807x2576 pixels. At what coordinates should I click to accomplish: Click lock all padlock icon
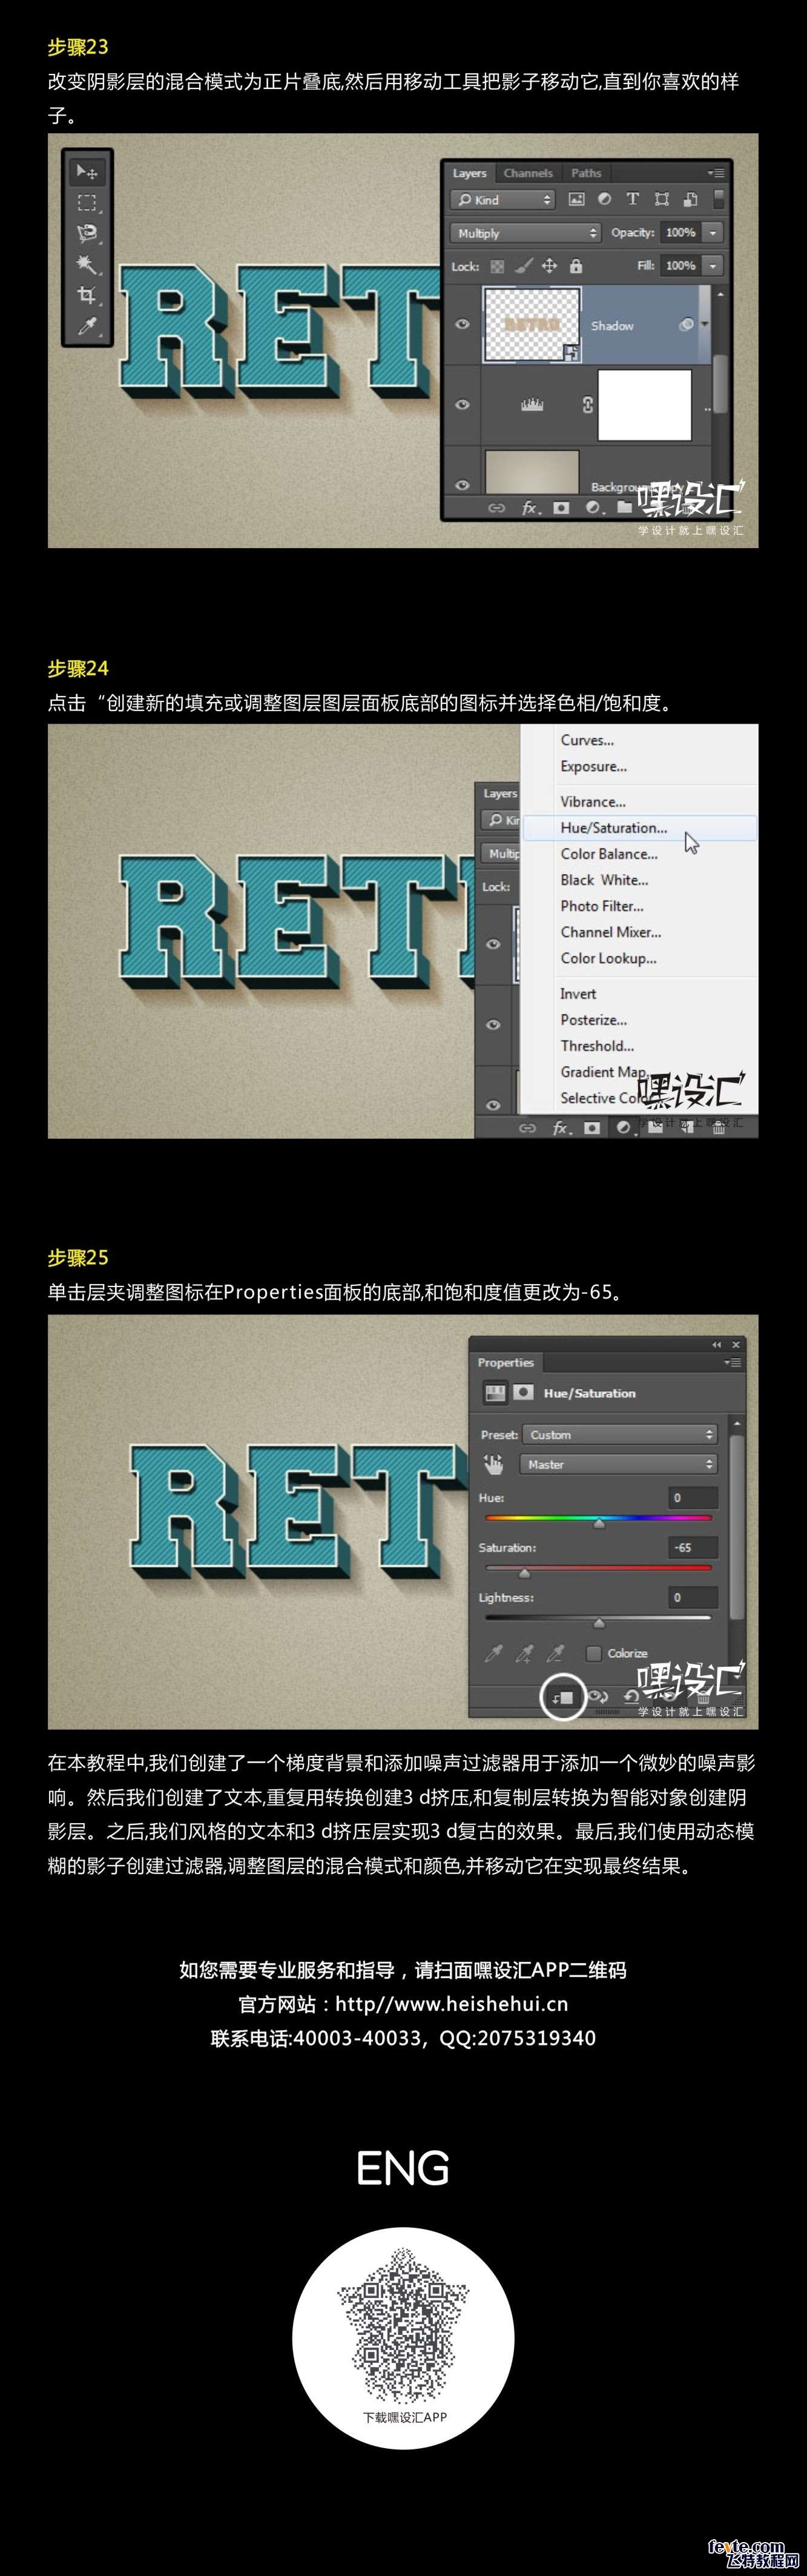576,266
